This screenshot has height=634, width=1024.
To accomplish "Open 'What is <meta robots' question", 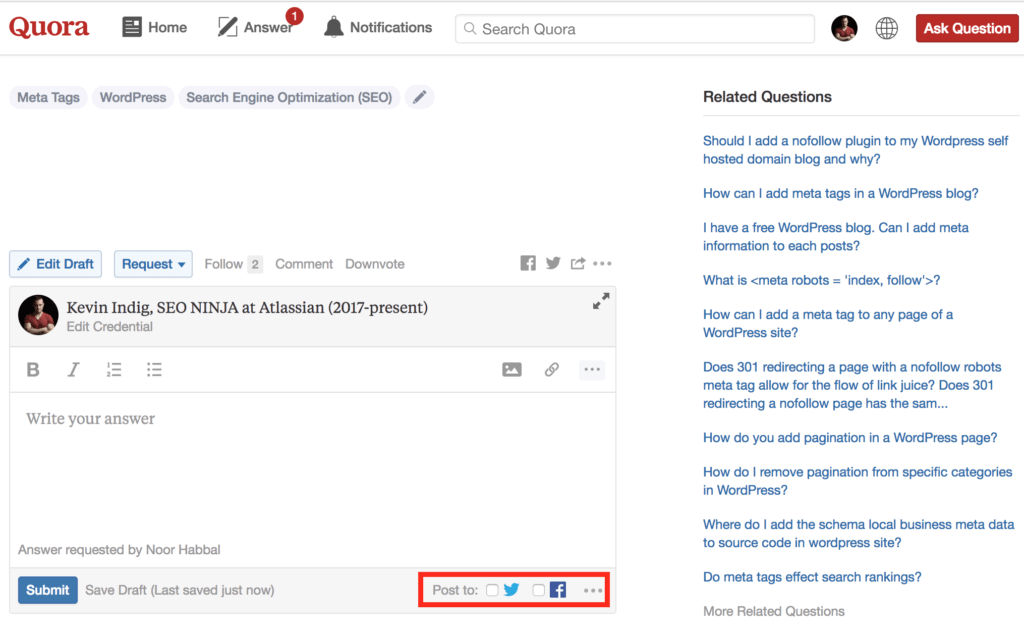I will [x=822, y=280].
